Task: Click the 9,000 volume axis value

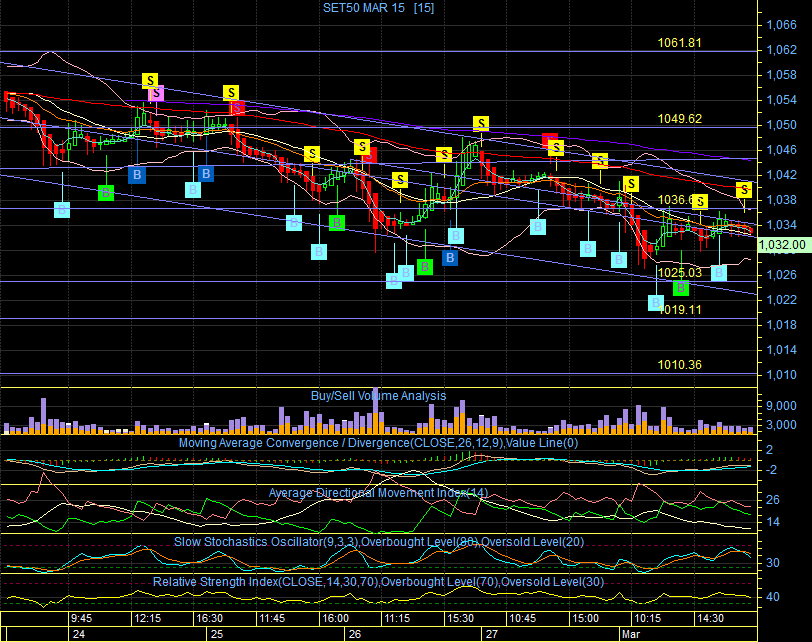Action: coord(781,406)
